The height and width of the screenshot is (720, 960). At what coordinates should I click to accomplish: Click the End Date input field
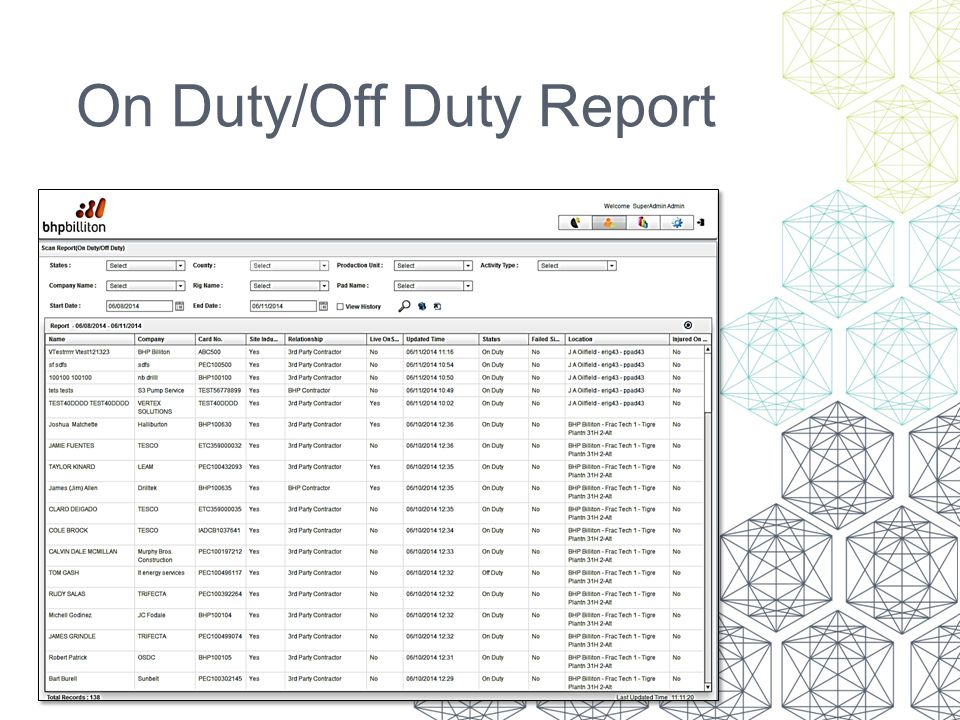283,306
